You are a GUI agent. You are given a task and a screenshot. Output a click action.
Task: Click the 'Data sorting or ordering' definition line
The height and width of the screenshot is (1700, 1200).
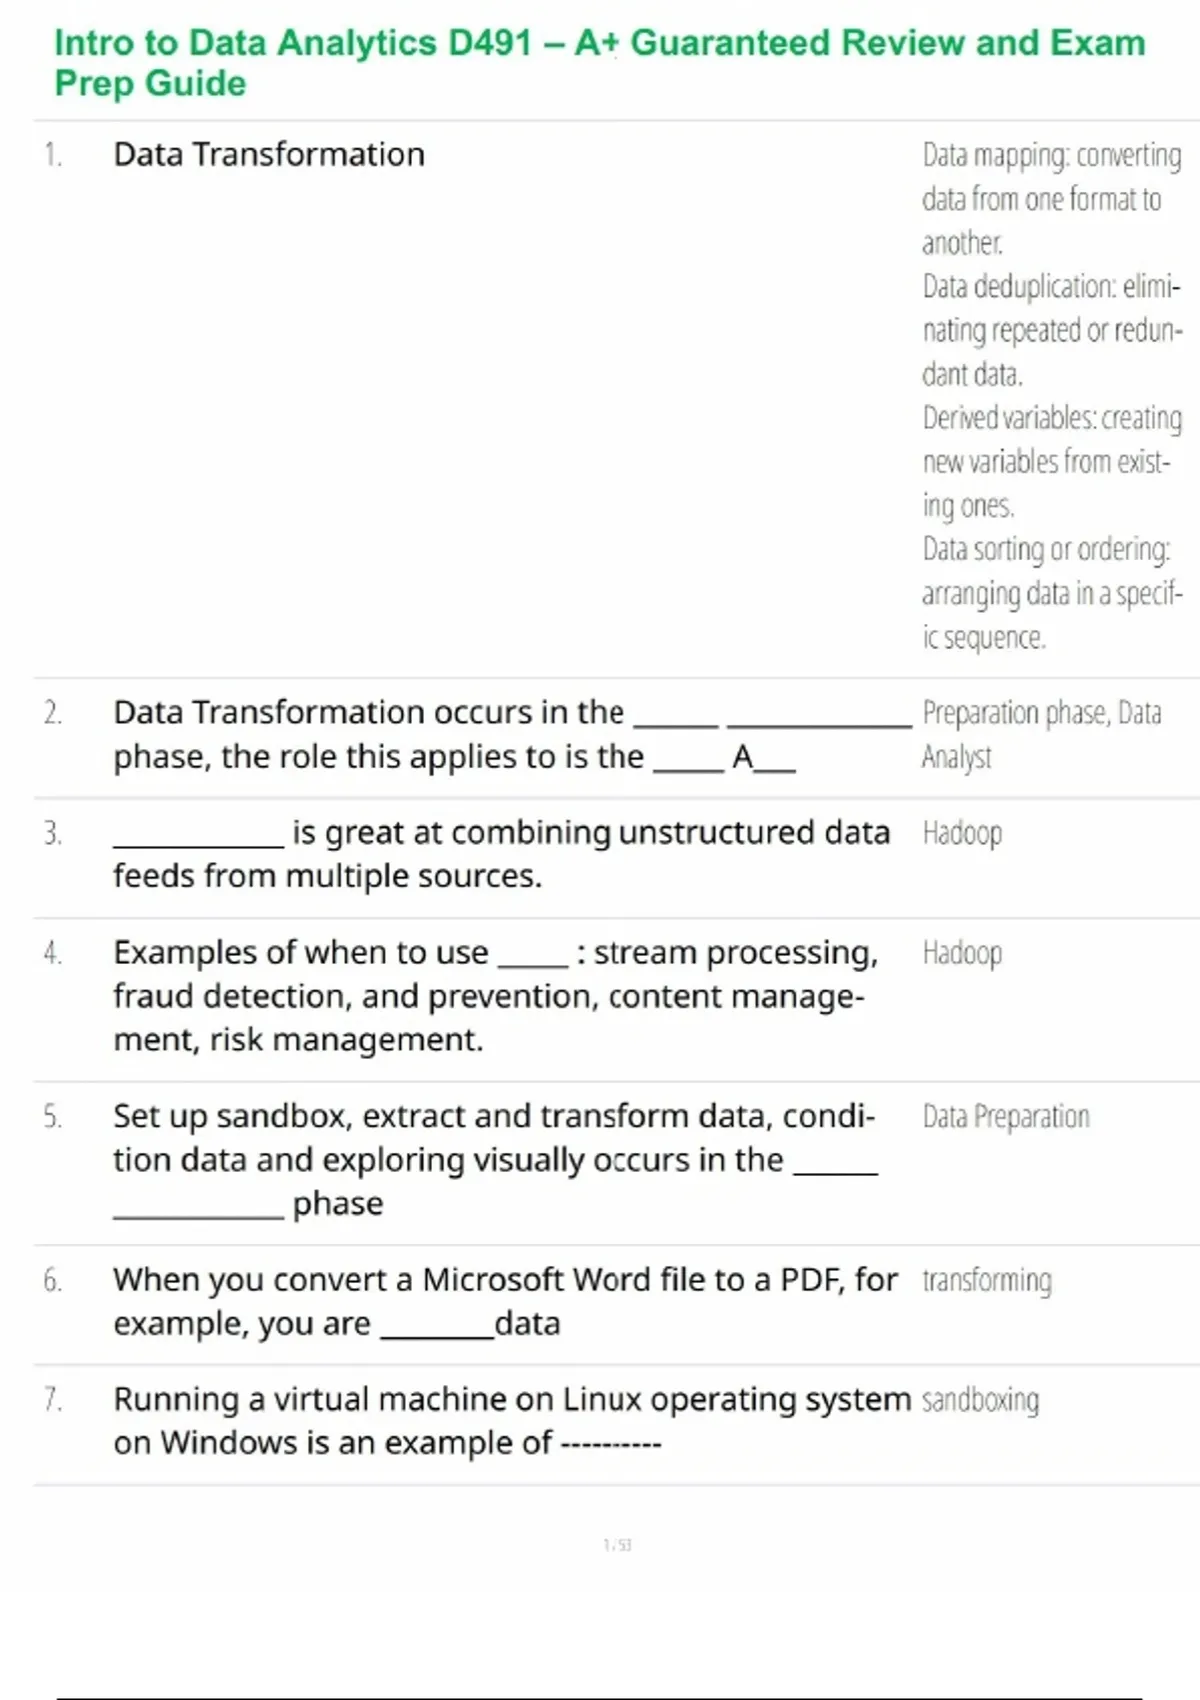point(1050,593)
